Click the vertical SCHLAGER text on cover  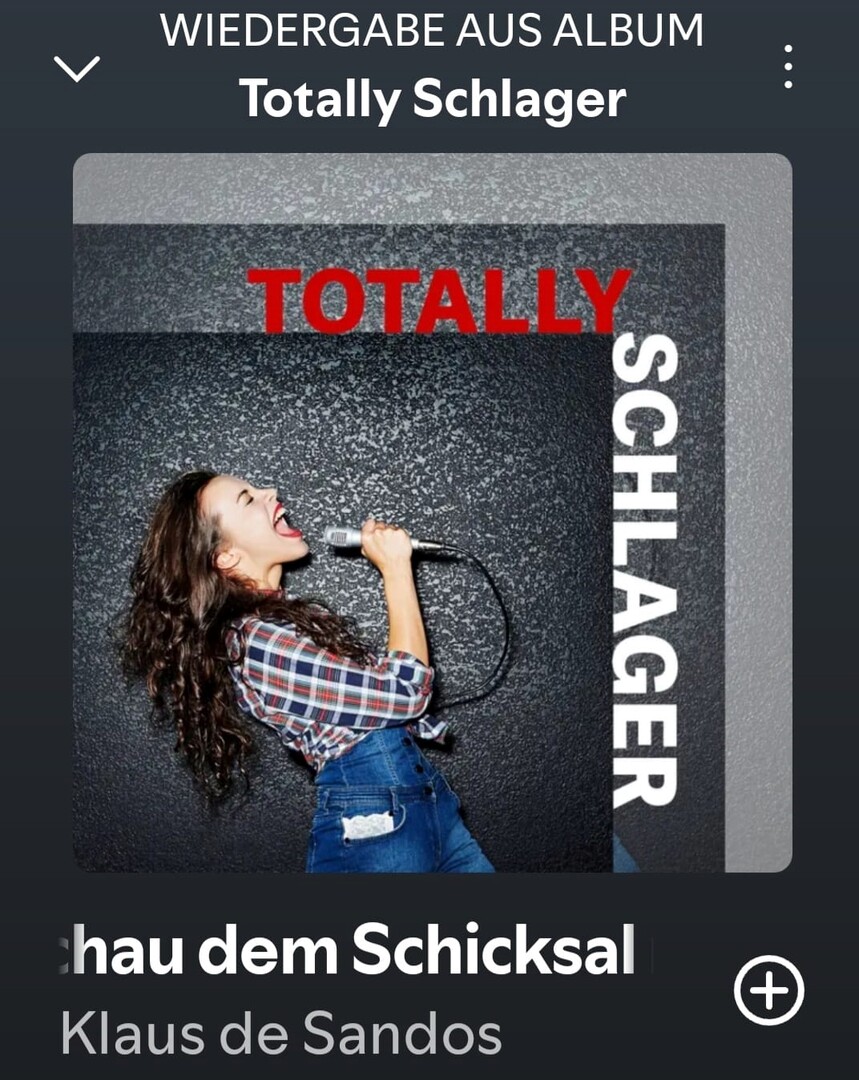click(645, 571)
